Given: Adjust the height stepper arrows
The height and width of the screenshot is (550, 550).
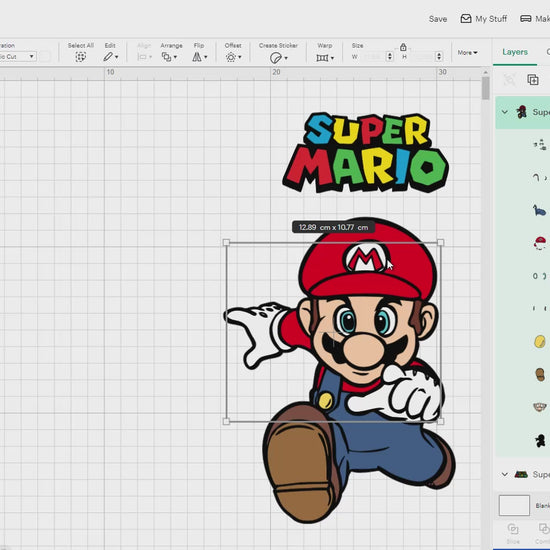Looking at the screenshot, I should pyautogui.click(x=439, y=56).
